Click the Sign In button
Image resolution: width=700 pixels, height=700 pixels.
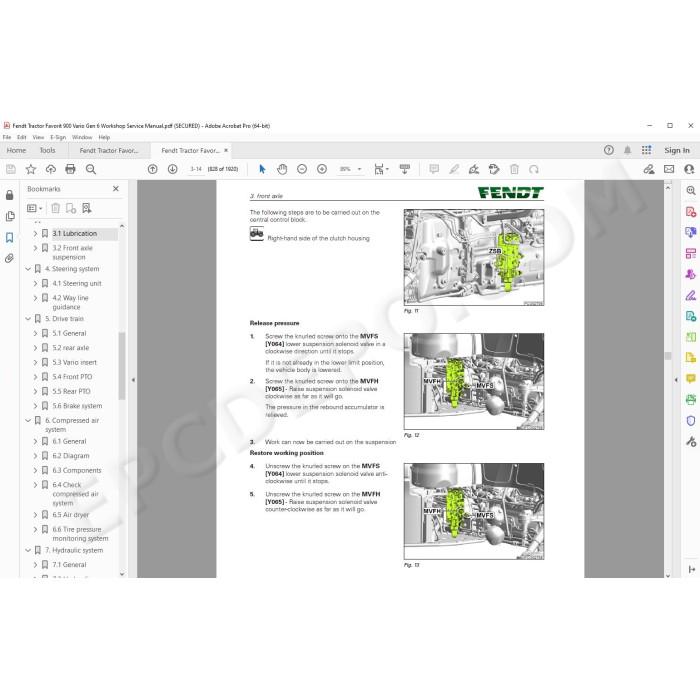point(677,150)
